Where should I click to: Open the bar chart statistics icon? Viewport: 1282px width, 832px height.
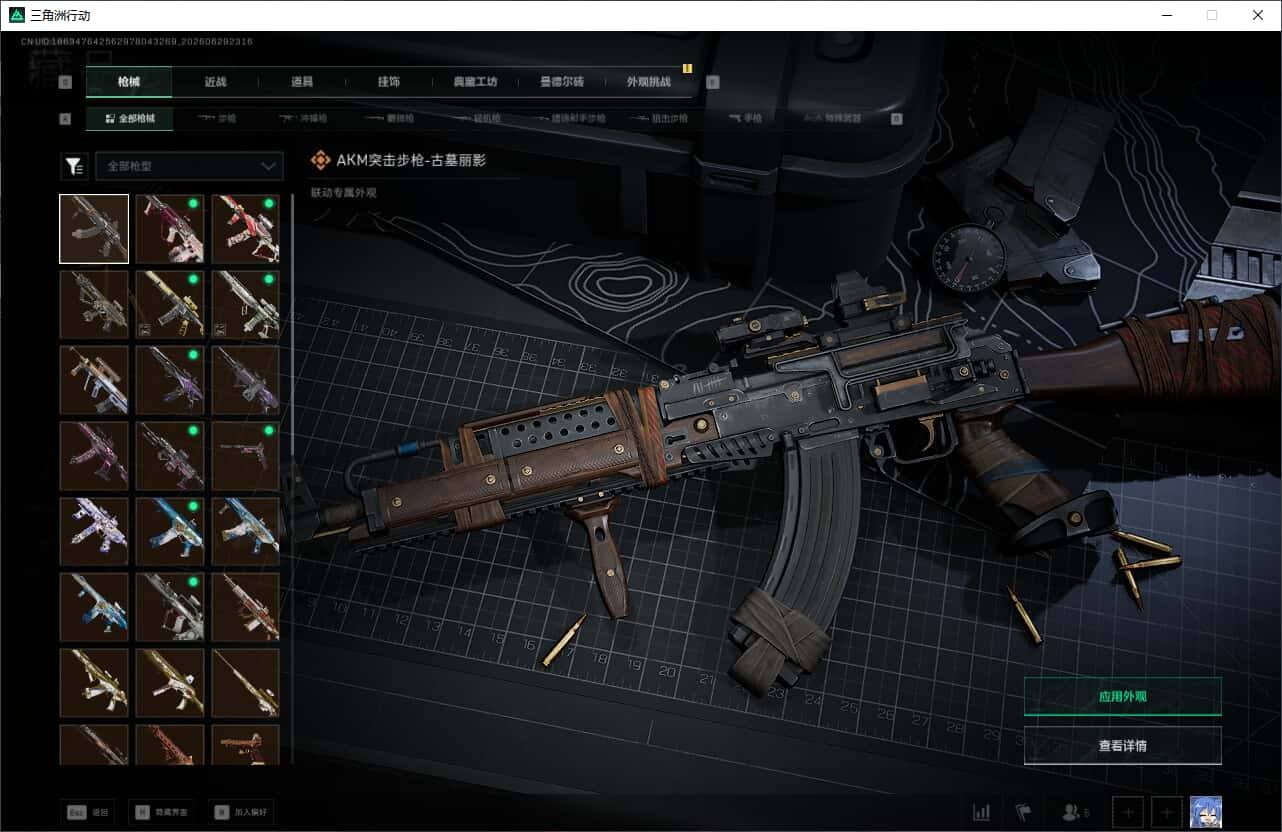pos(981,812)
